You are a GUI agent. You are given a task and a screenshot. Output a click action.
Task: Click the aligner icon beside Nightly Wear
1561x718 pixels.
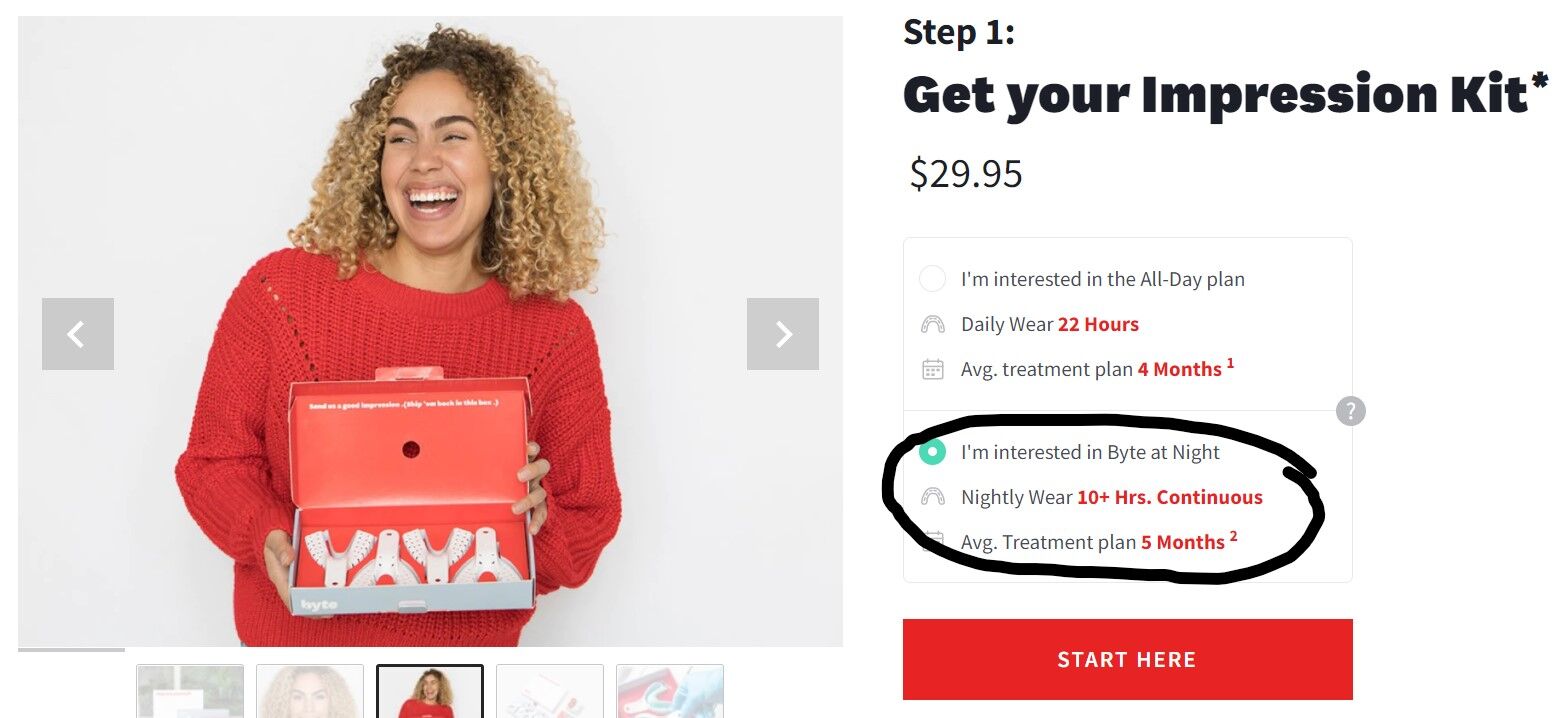932,497
